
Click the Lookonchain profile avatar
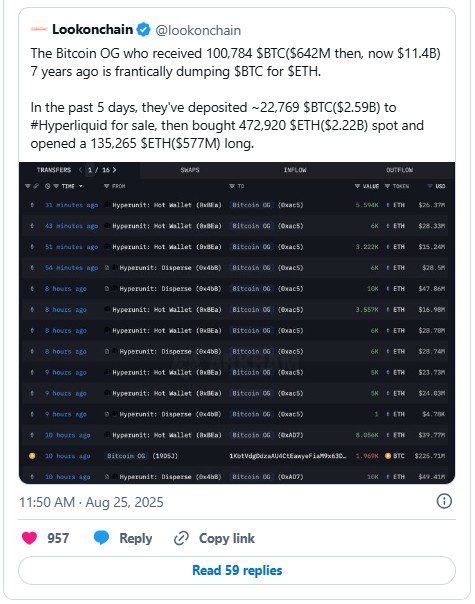[x=39, y=29]
